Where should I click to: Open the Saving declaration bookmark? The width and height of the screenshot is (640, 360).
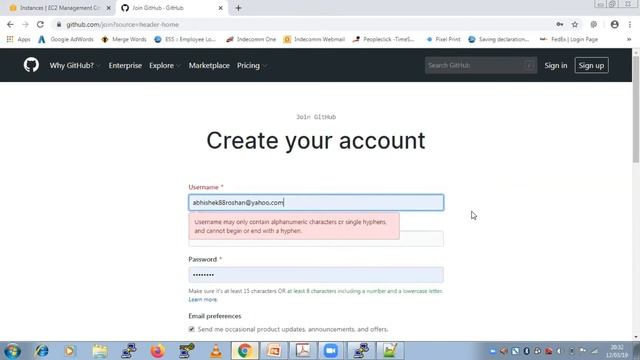pyautogui.click(x=499, y=39)
